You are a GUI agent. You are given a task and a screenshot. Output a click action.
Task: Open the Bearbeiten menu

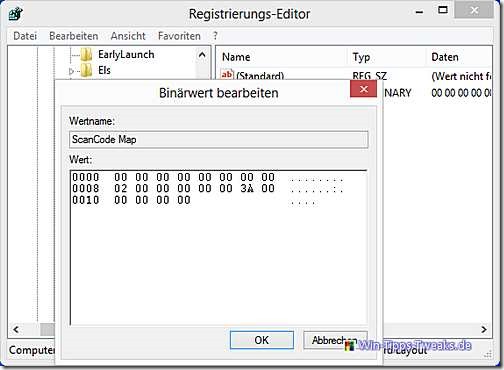pyautogui.click(x=74, y=36)
